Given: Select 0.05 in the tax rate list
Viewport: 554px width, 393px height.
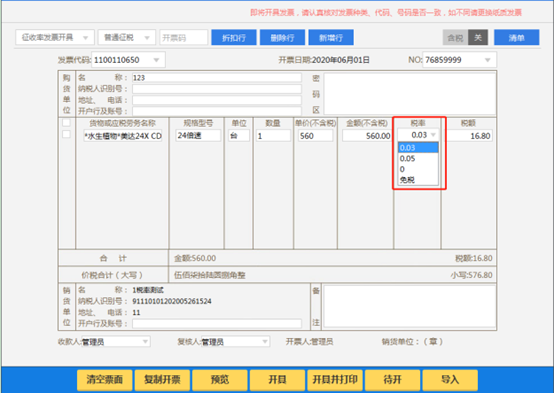Looking at the screenshot, I should coord(418,158).
